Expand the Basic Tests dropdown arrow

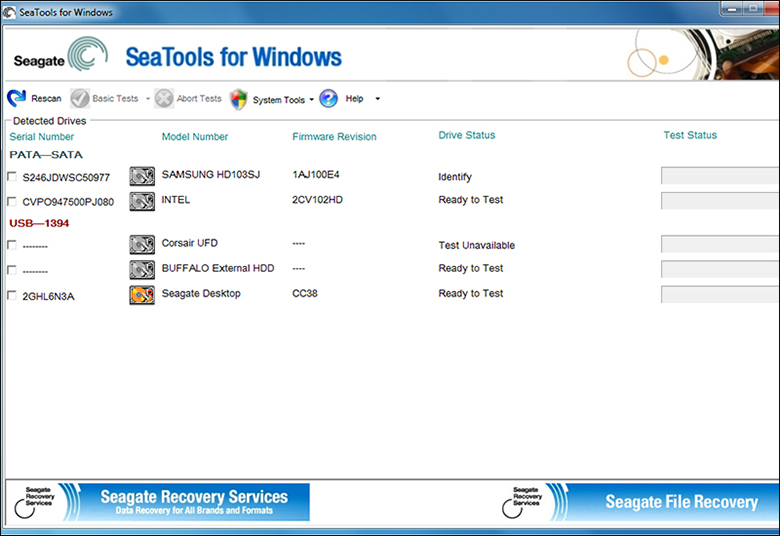(148, 99)
